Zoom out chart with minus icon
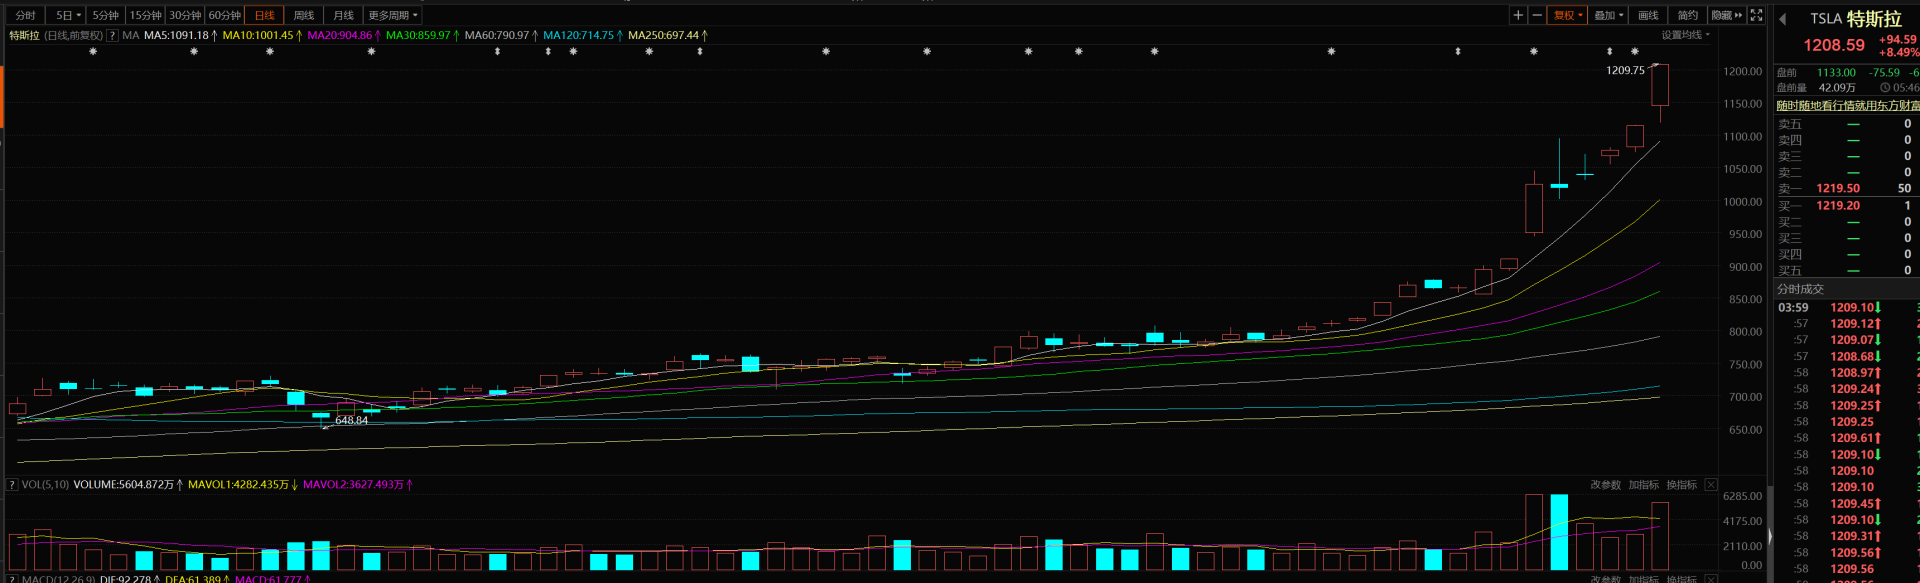The height and width of the screenshot is (583, 1920). [x=1537, y=15]
